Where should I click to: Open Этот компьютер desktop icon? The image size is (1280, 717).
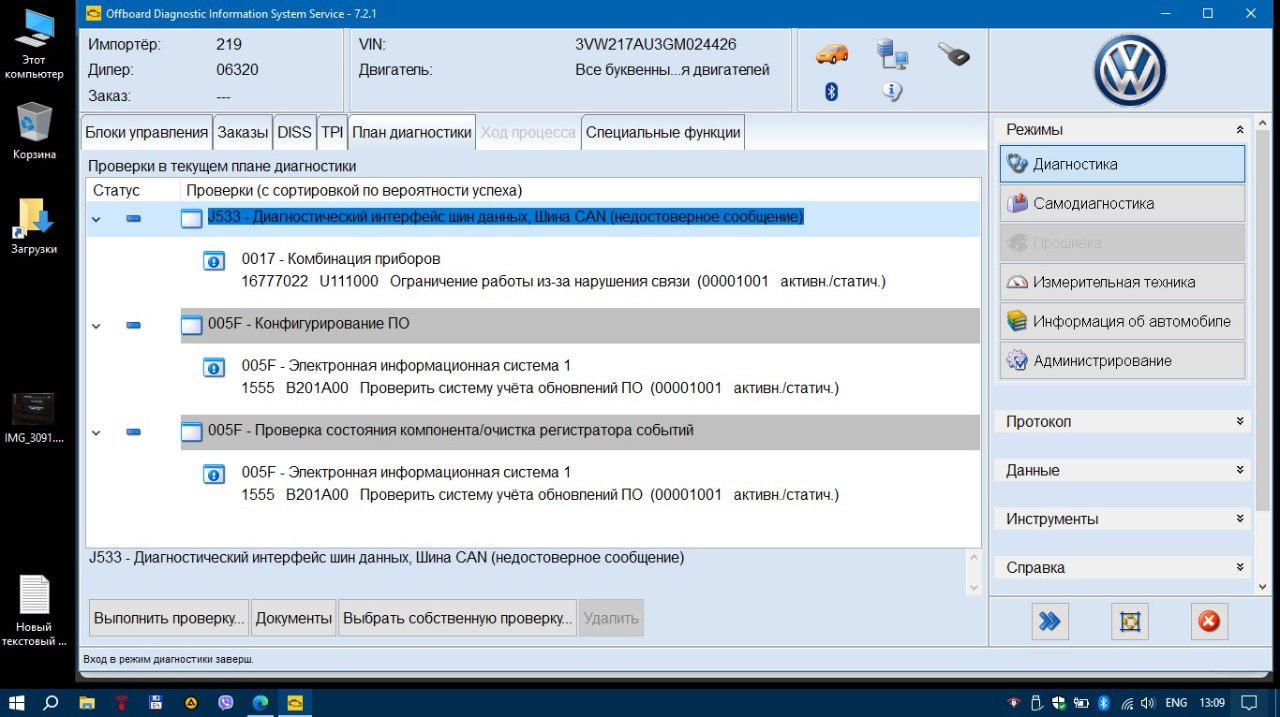(34, 45)
